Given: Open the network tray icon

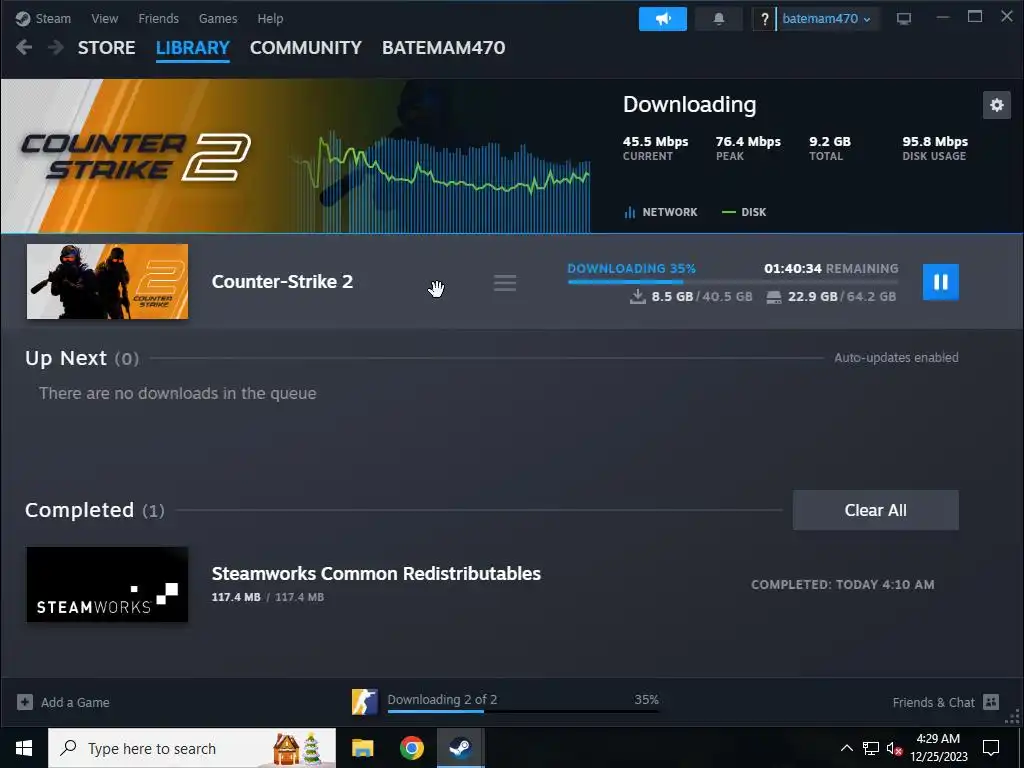Looking at the screenshot, I should click(x=871, y=748).
